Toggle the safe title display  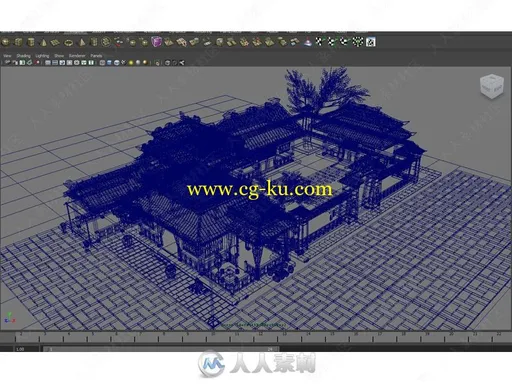(91, 63)
